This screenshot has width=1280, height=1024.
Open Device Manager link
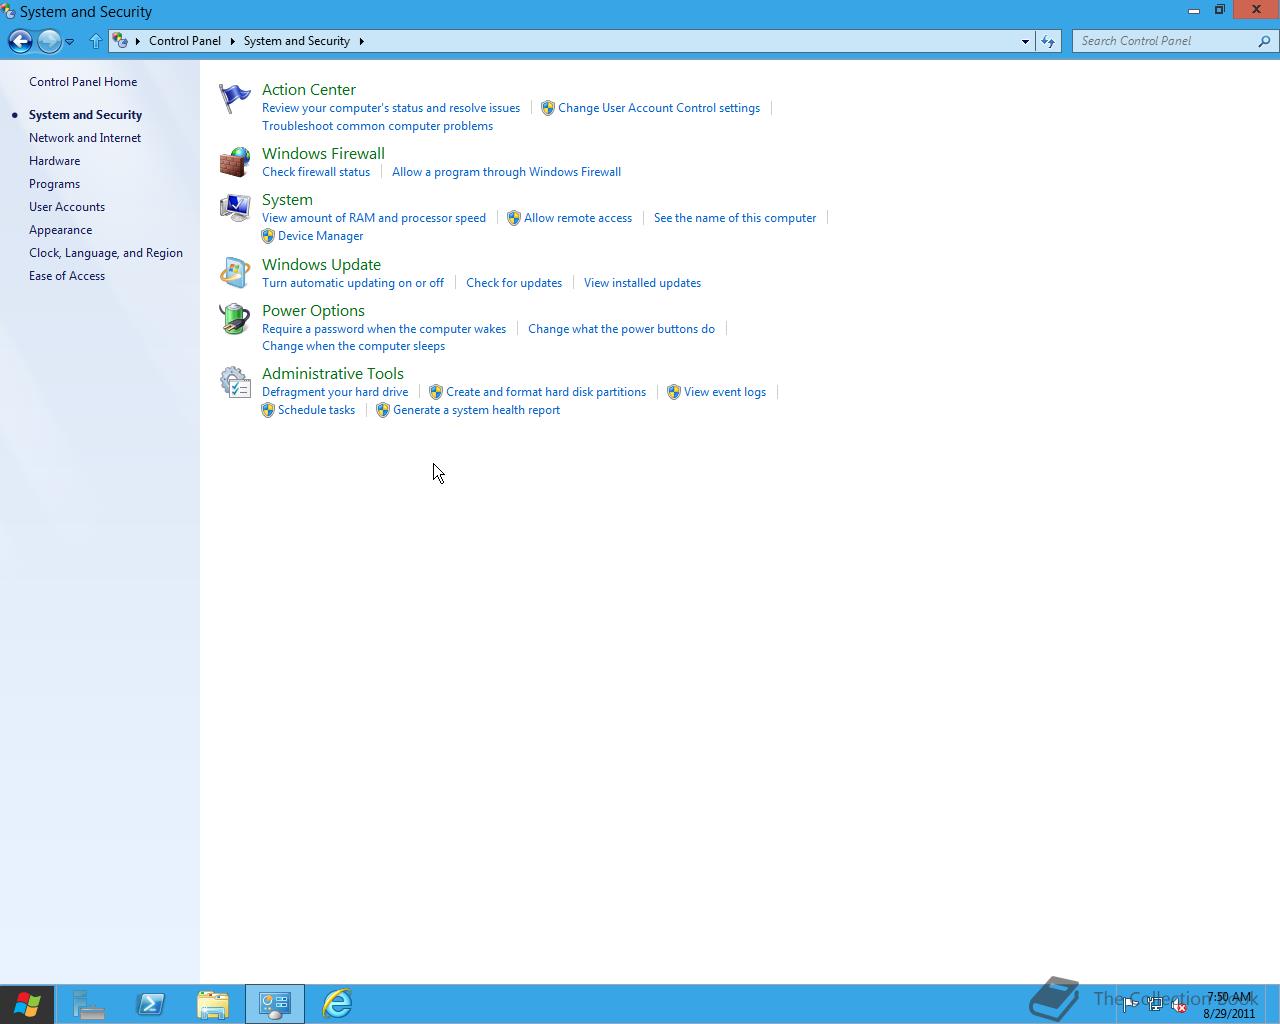pyautogui.click(x=320, y=236)
